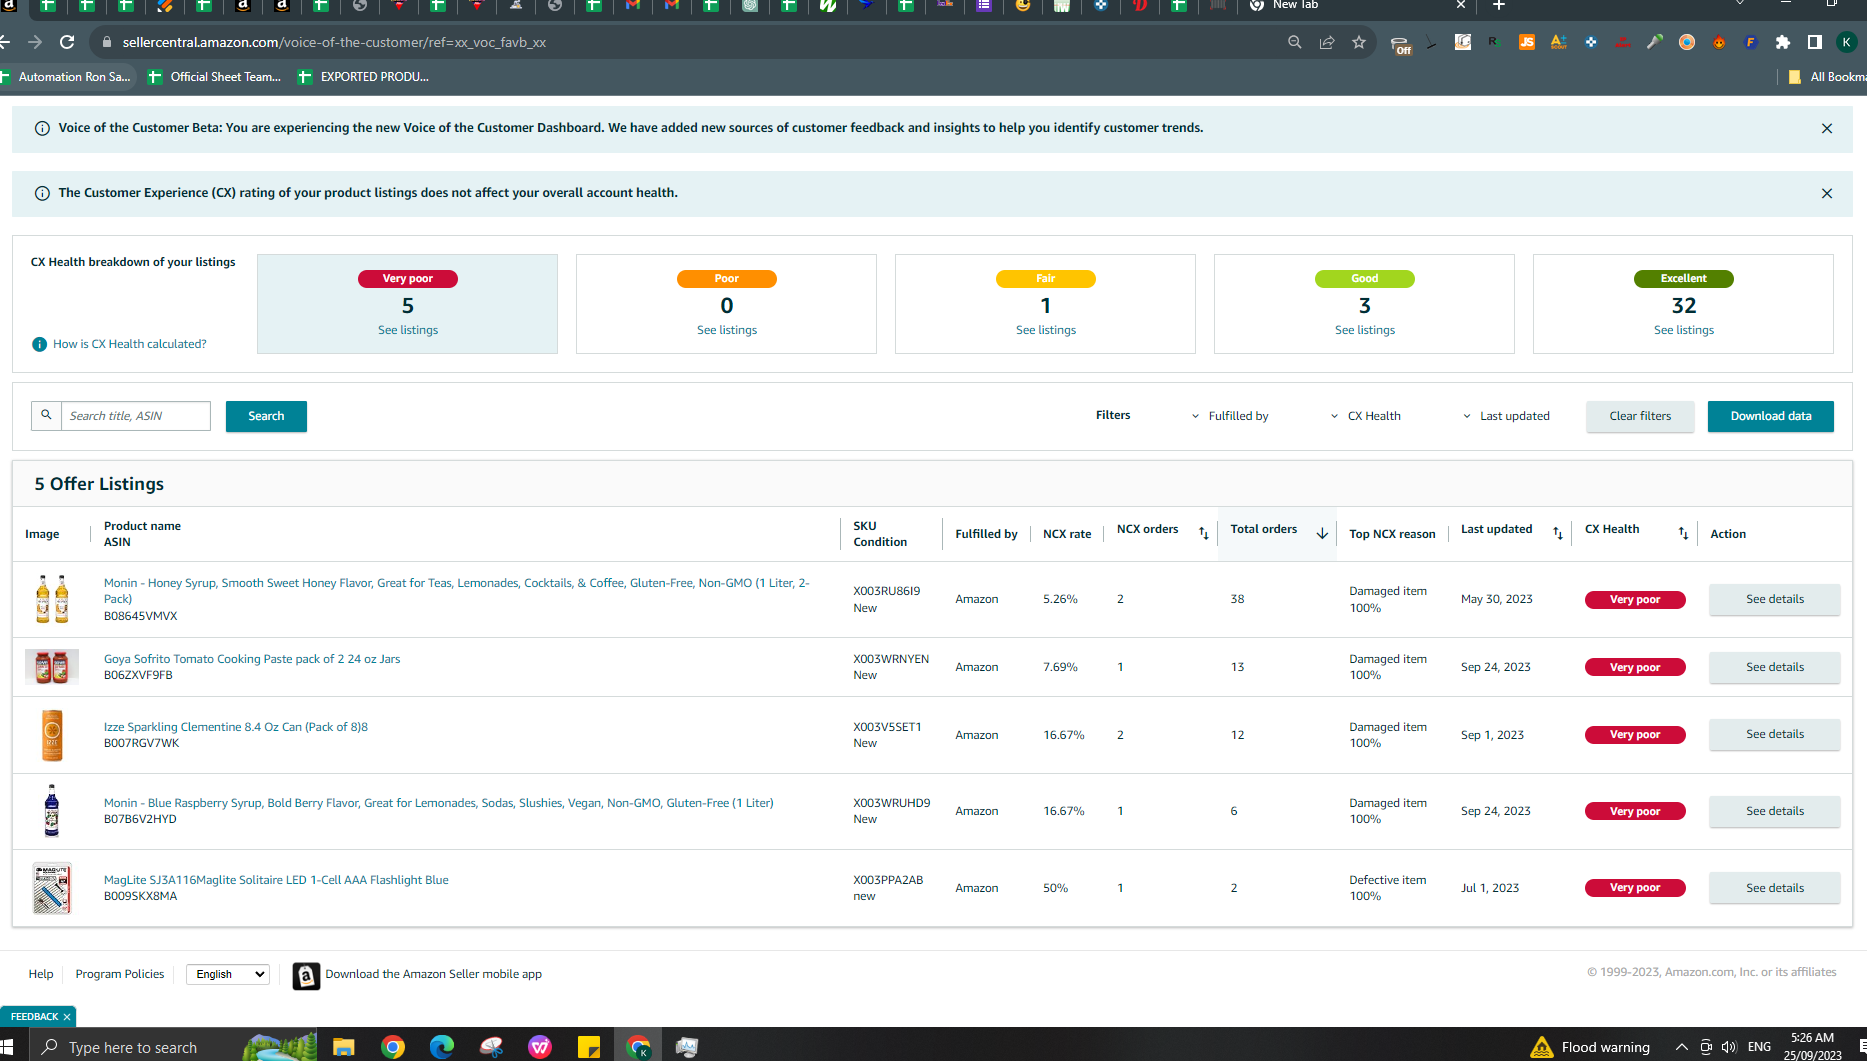The height and width of the screenshot is (1061, 1867).
Task: See listings under Fair card
Action: click(x=1046, y=330)
